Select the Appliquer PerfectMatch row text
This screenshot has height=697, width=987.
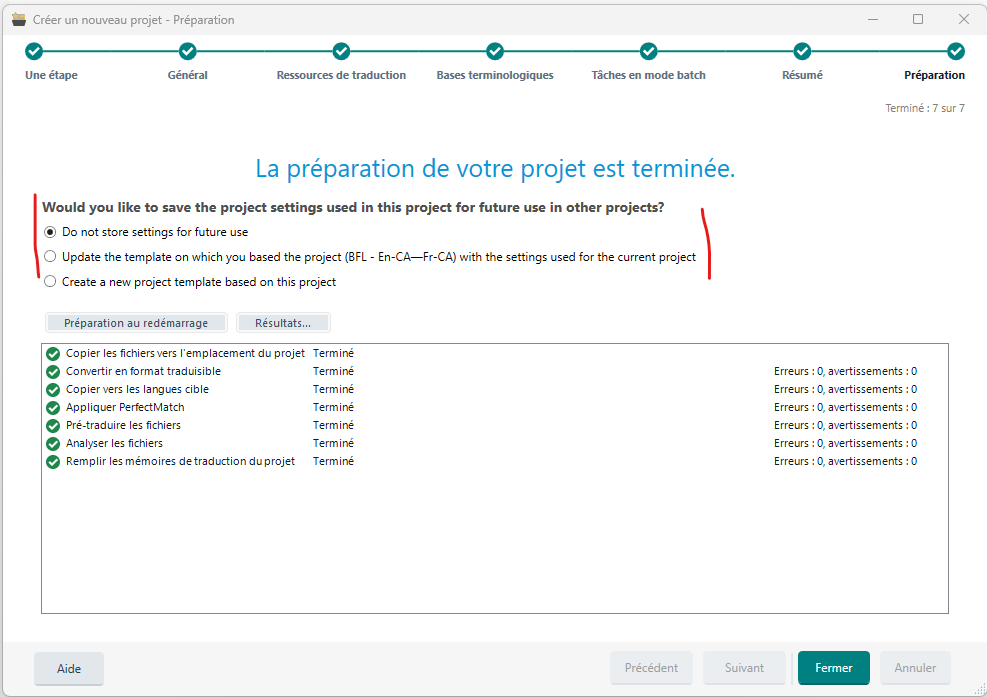125,407
